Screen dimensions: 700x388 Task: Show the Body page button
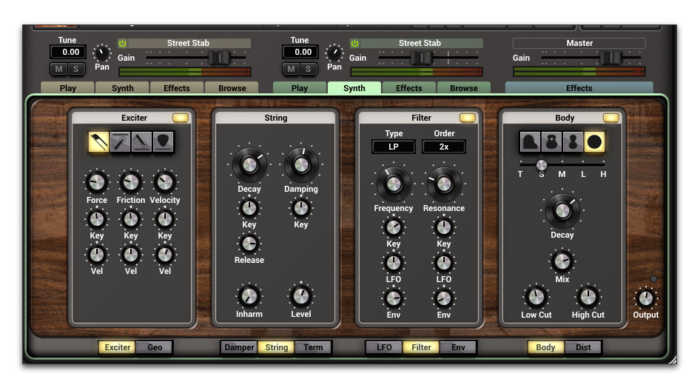point(546,347)
